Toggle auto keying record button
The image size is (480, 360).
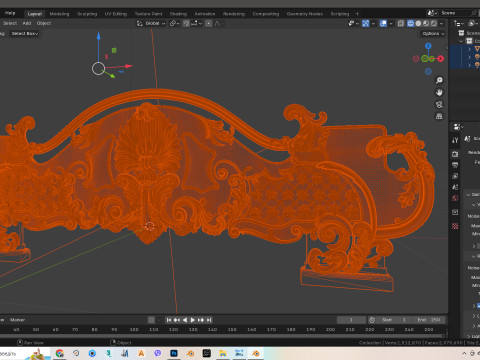point(151,320)
